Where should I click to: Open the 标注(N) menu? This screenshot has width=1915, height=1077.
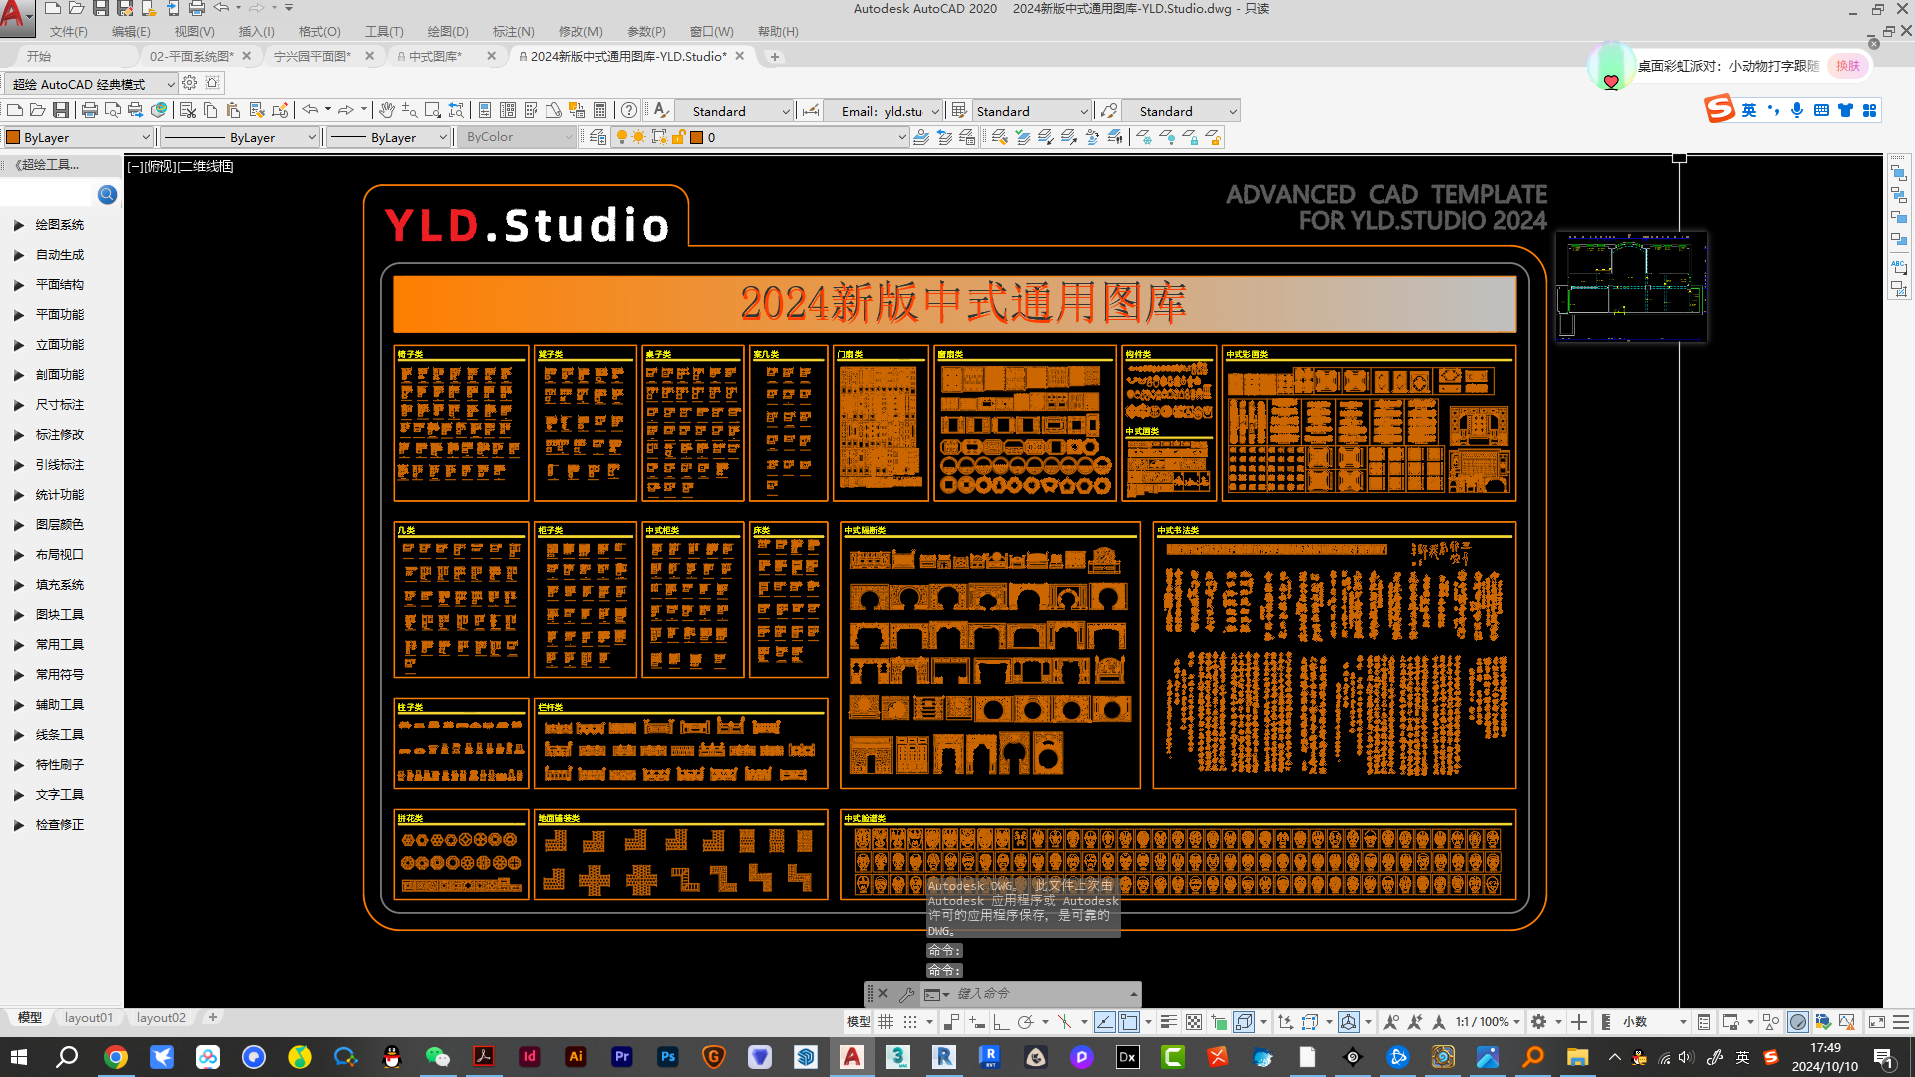tap(514, 32)
